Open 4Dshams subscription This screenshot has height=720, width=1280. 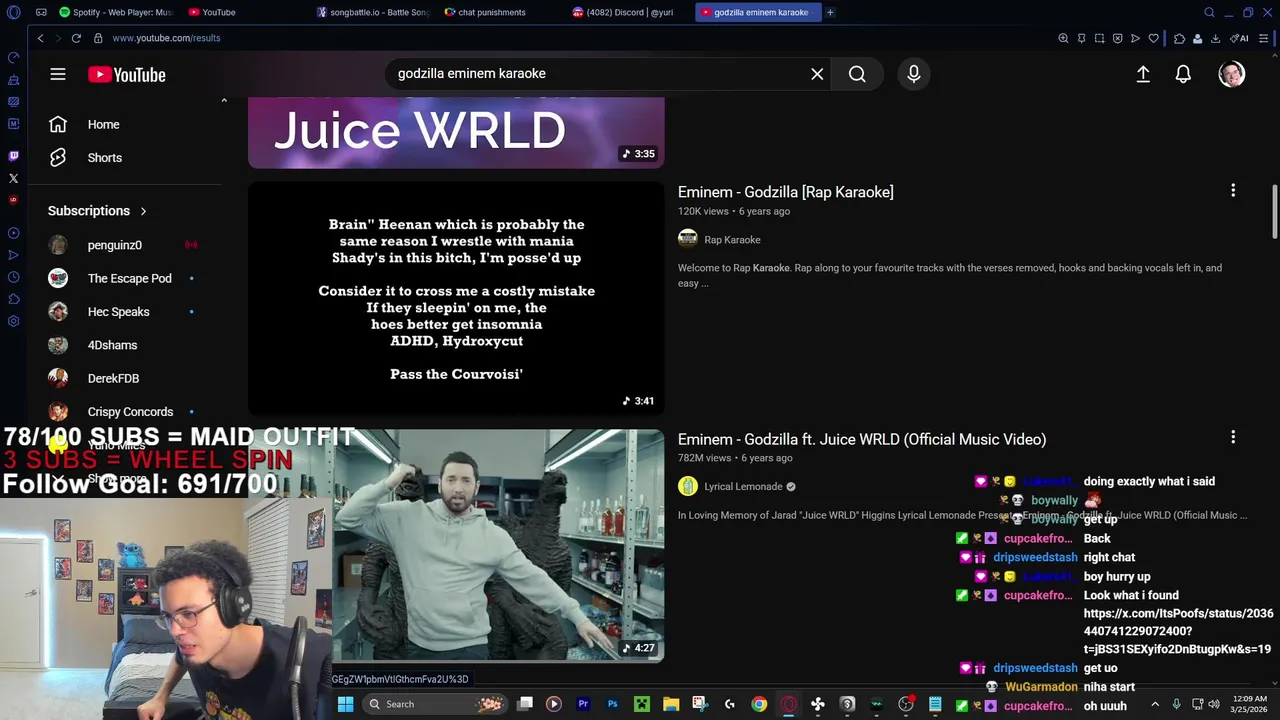(x=112, y=345)
